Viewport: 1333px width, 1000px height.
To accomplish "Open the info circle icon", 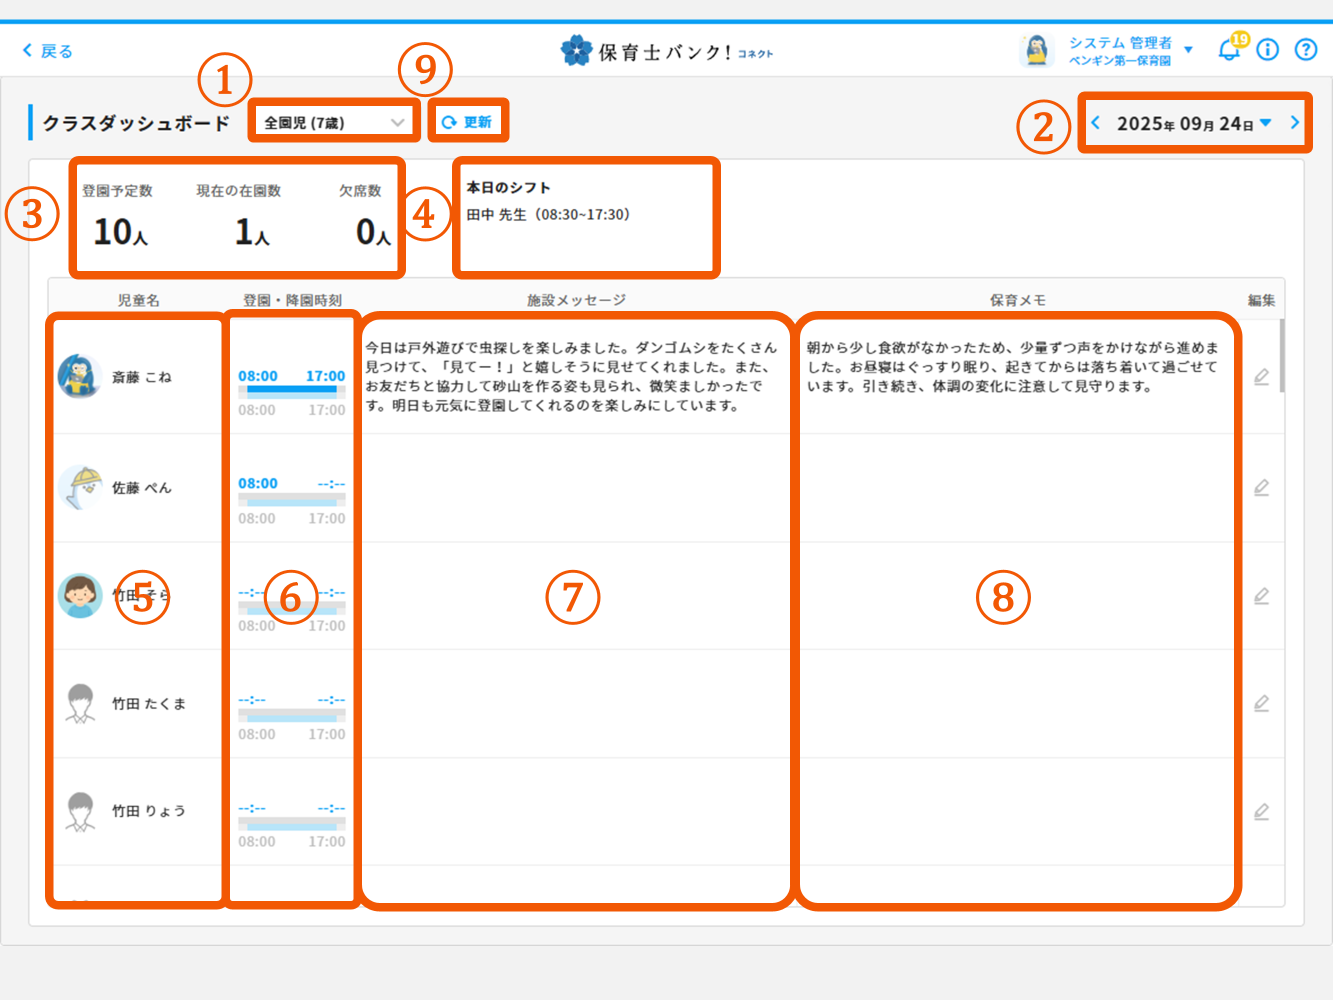I will 1267,50.
